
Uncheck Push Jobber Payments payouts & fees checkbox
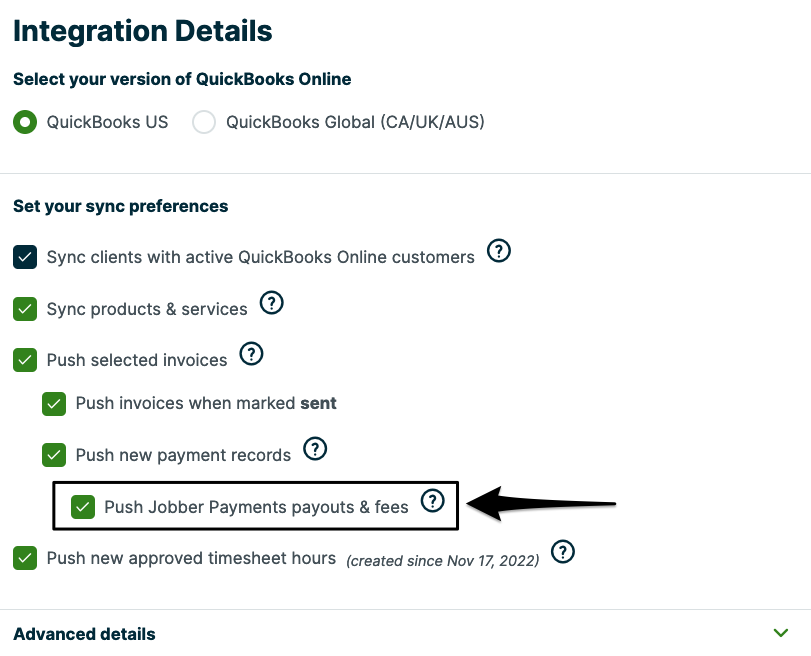click(83, 507)
